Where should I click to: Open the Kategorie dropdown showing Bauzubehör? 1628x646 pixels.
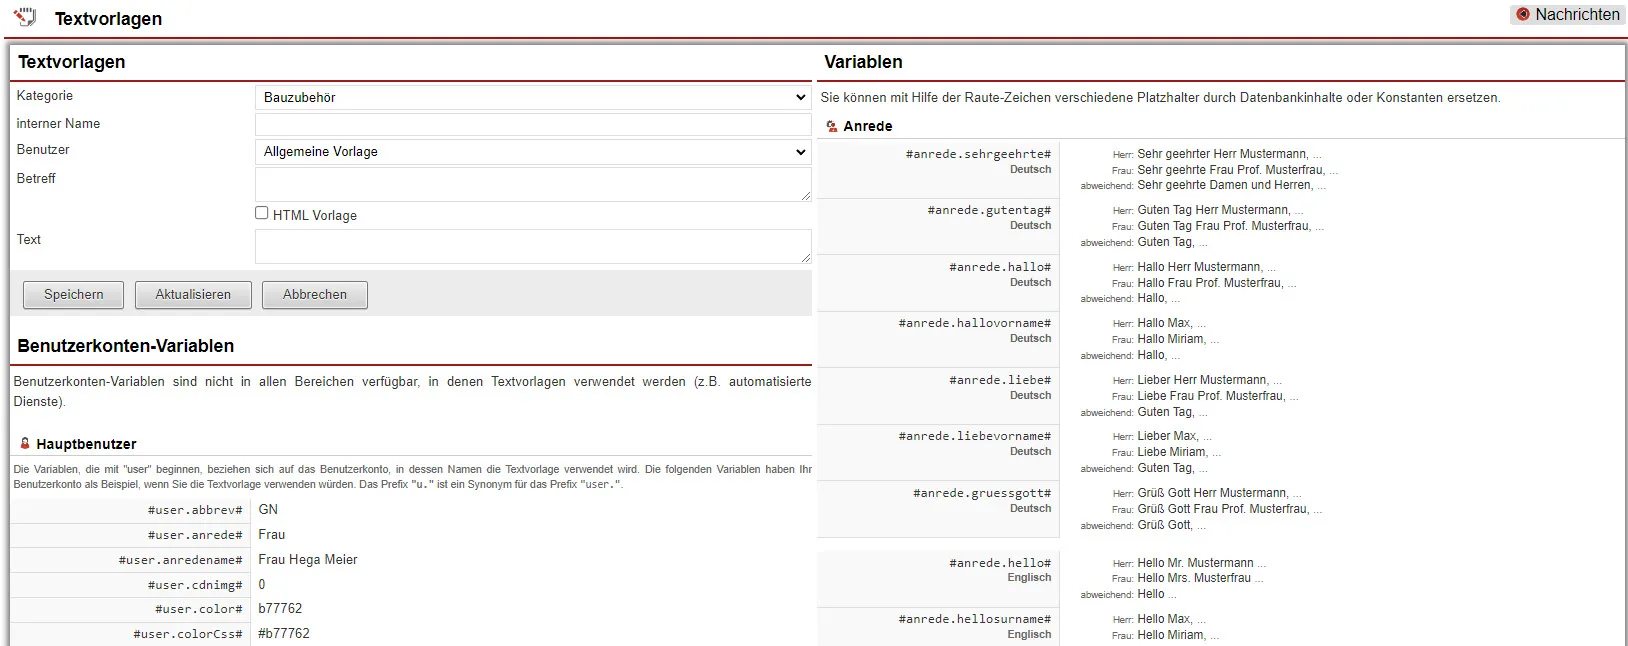tap(533, 97)
